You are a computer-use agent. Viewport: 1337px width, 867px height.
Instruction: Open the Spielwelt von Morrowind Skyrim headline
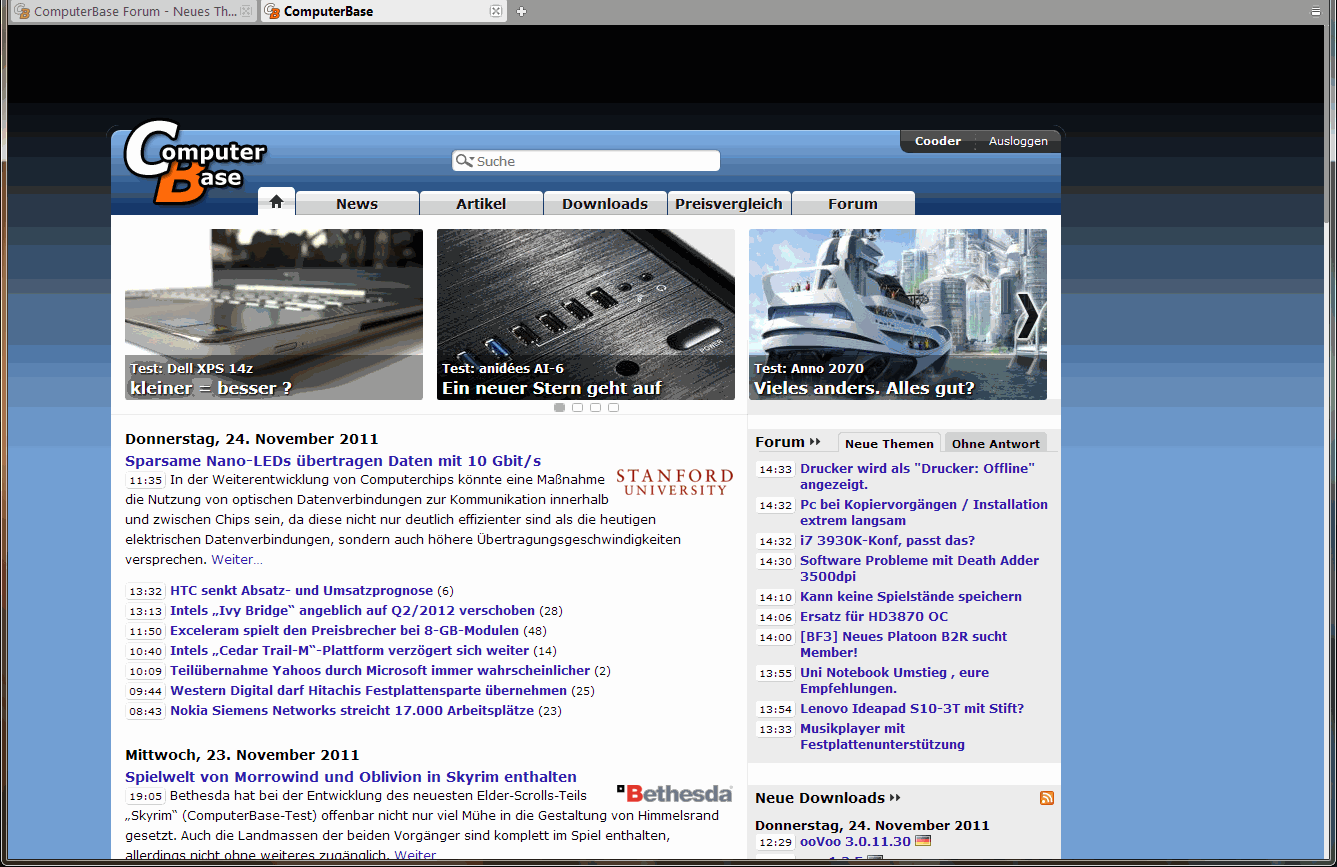point(351,777)
